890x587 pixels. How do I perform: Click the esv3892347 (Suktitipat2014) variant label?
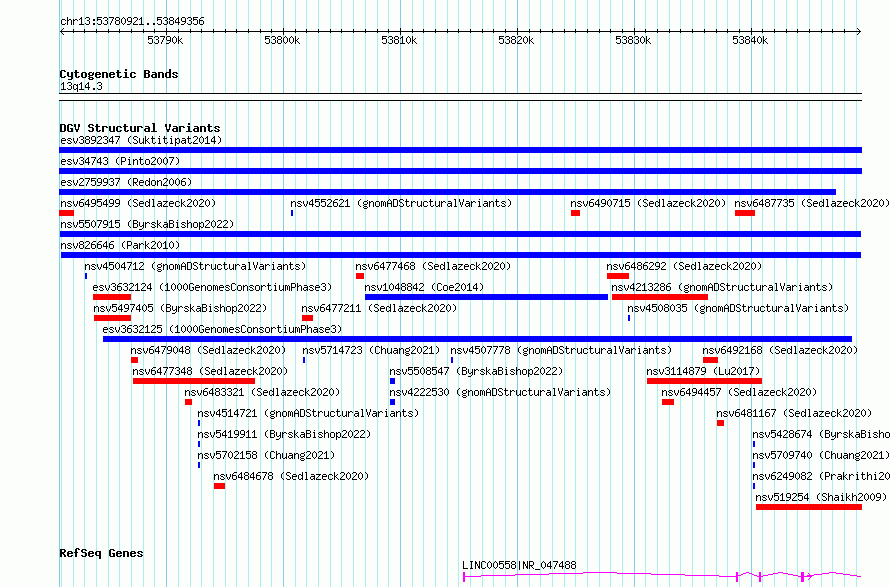click(141, 140)
